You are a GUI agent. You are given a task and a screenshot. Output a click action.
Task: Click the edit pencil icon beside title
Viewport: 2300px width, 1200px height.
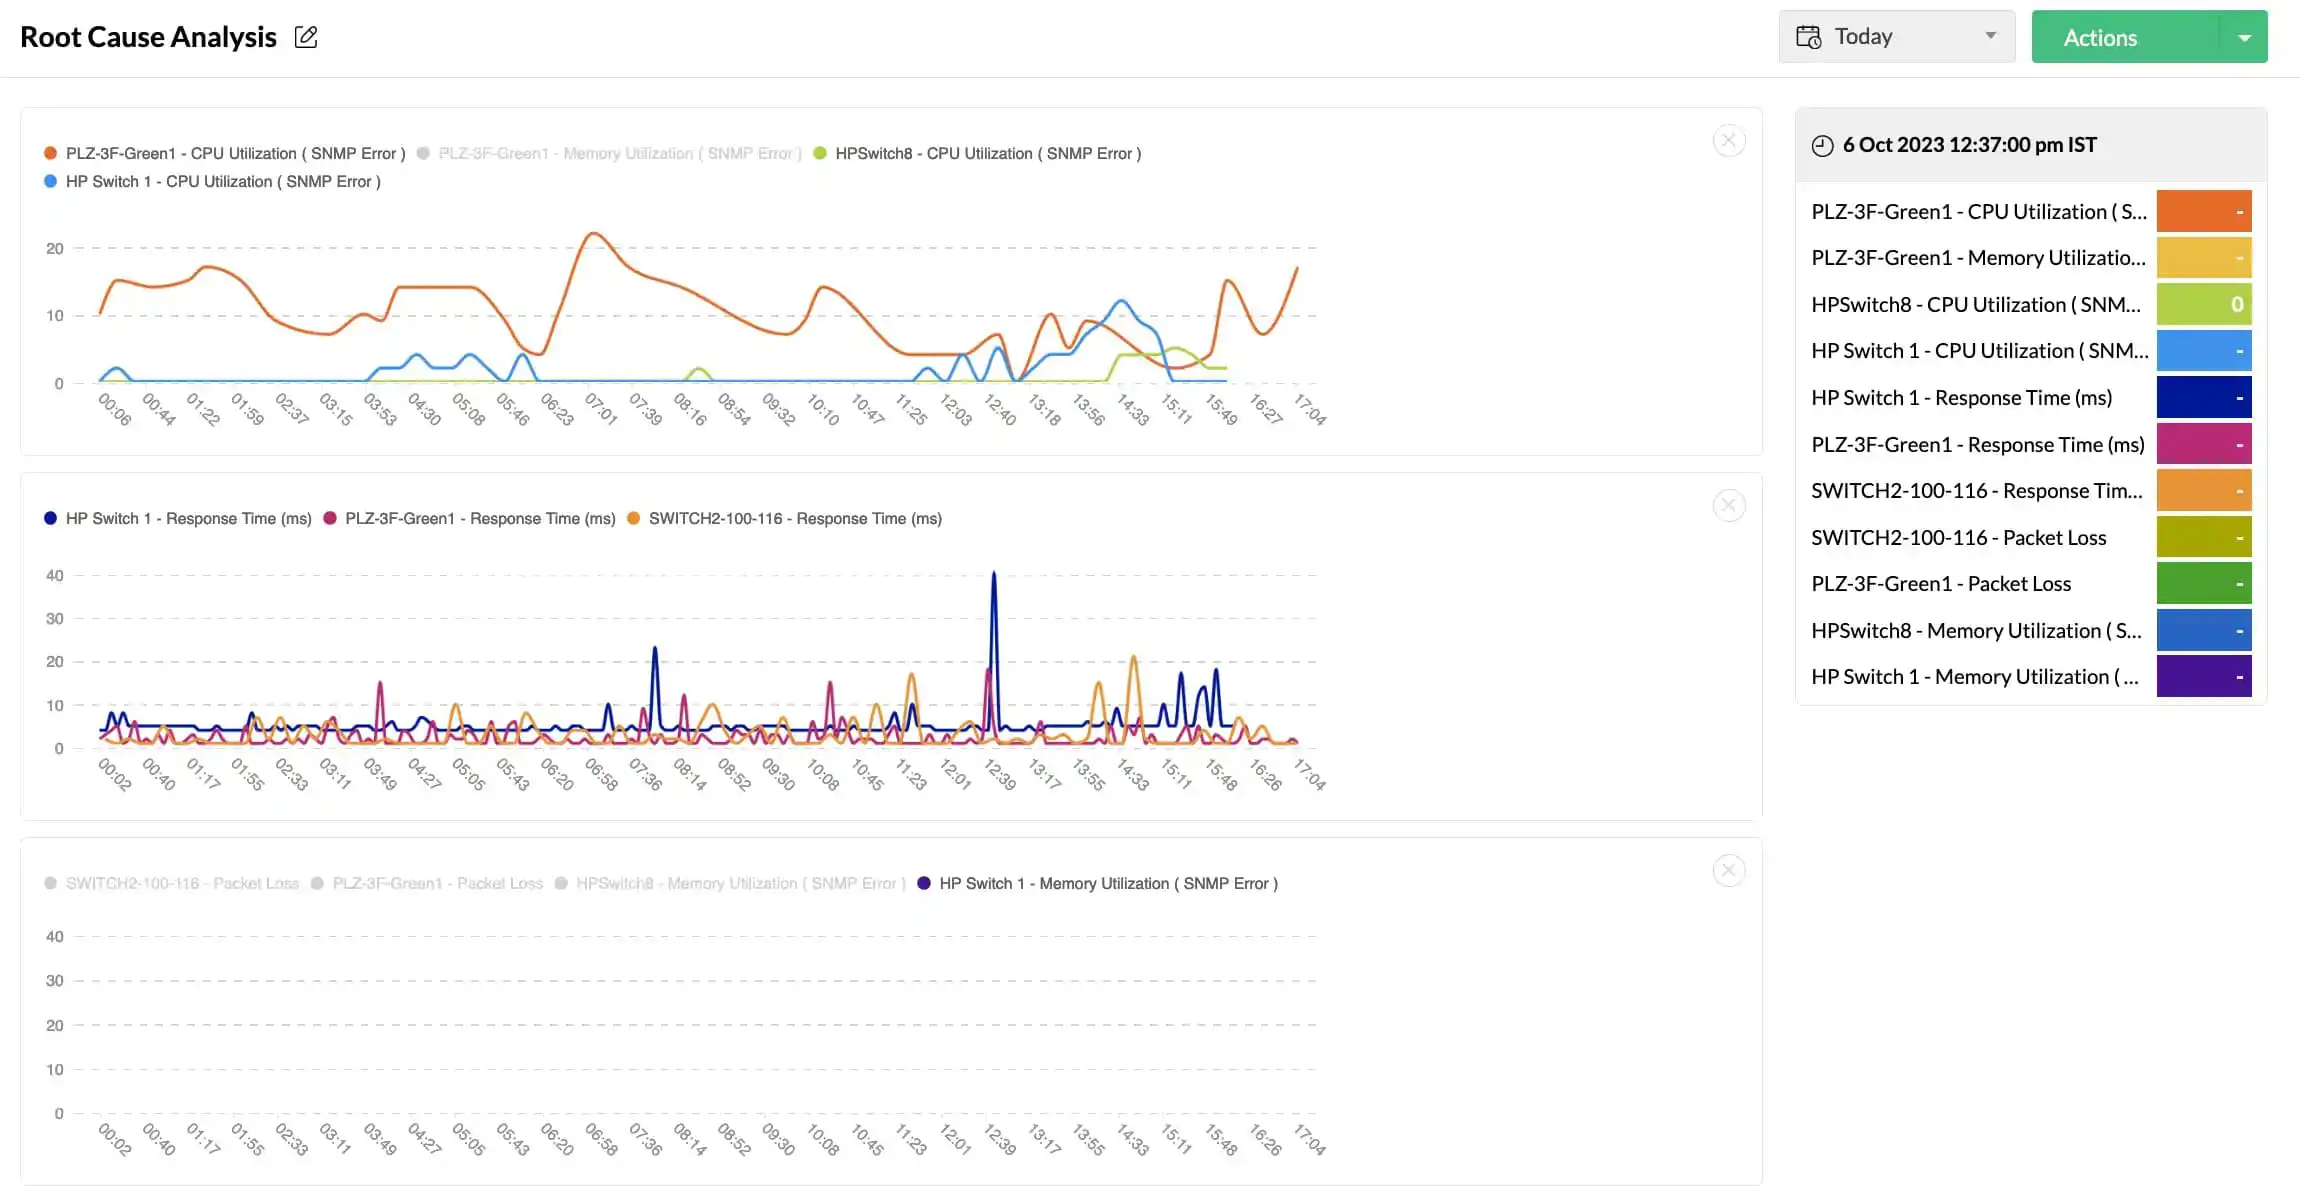pos(306,38)
